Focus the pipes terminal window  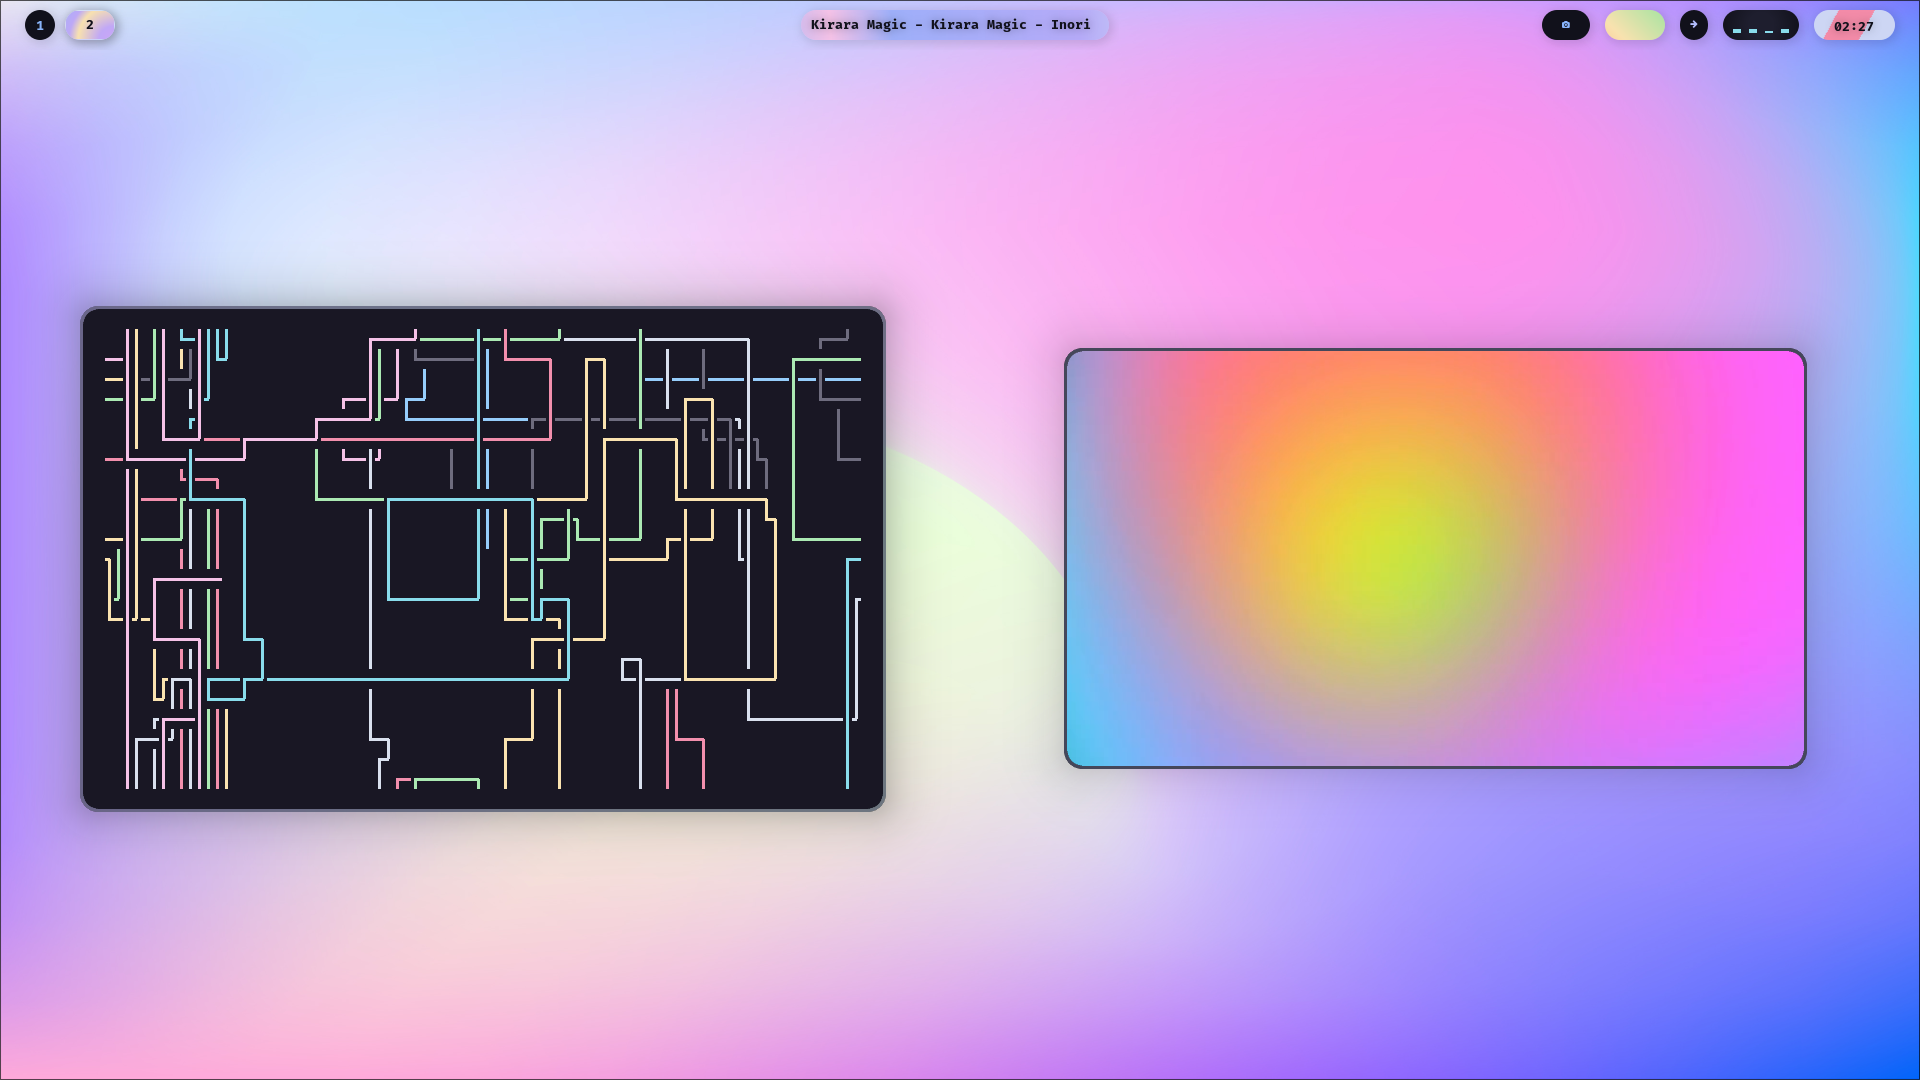tap(483, 559)
